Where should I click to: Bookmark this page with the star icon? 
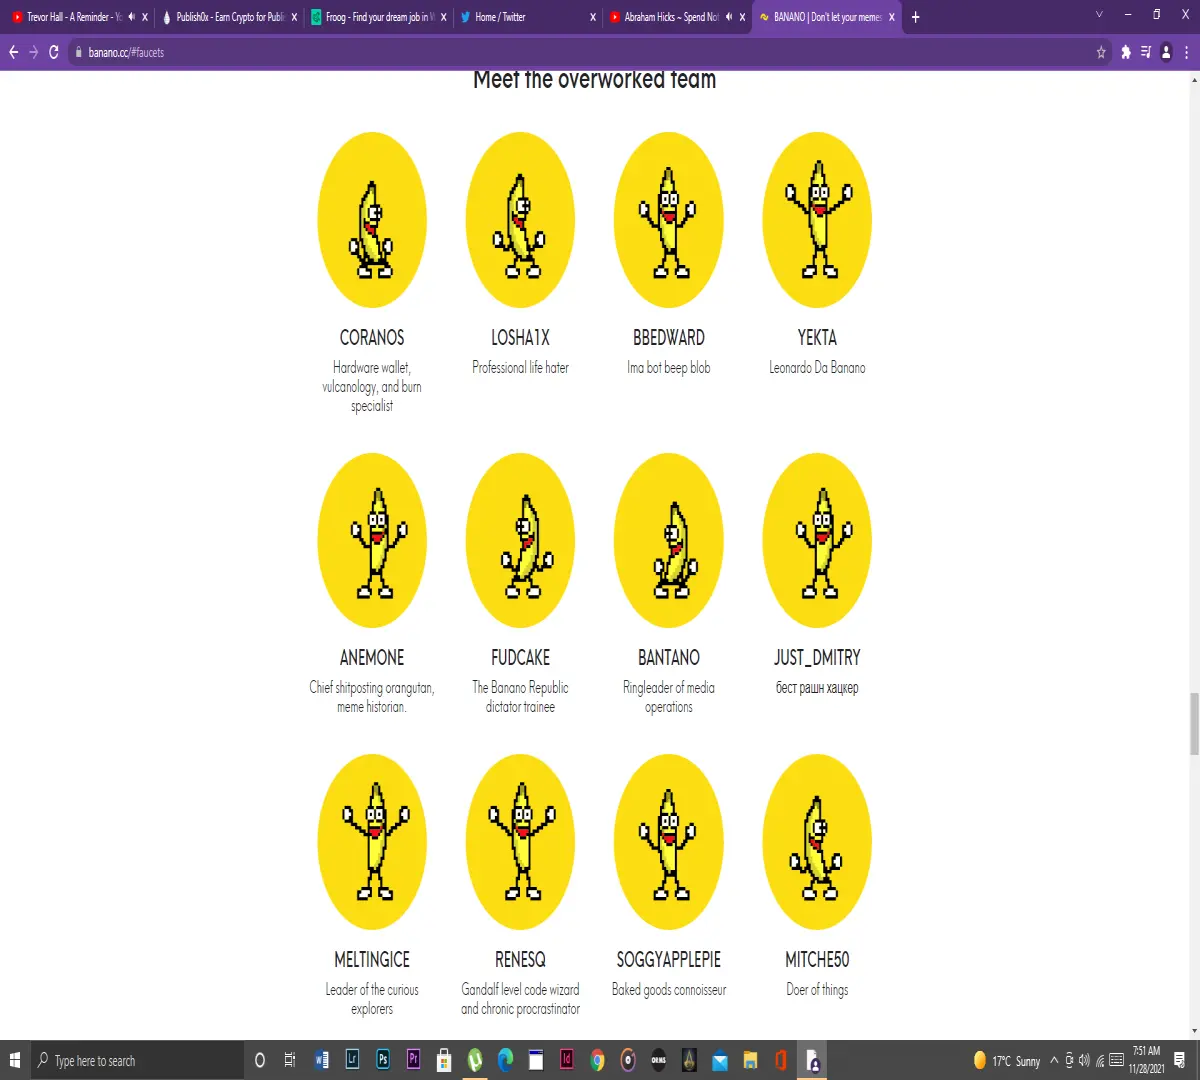[1101, 52]
